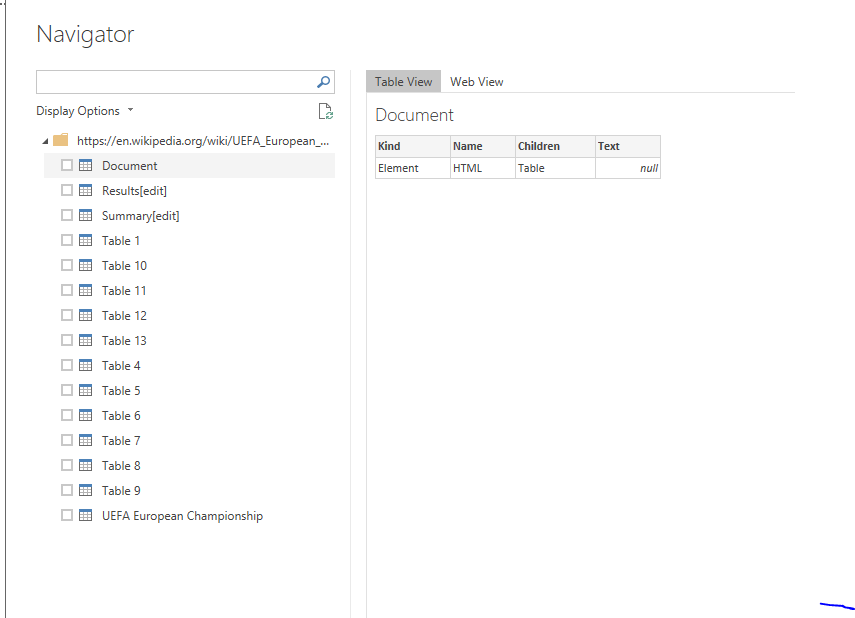Screen dimensions: 855x618
Task: Click the Kind column header
Action: coord(413,146)
